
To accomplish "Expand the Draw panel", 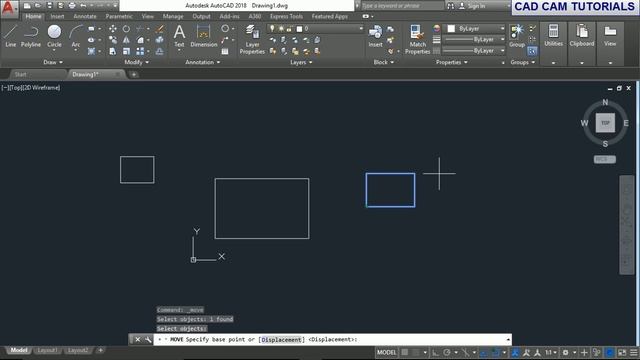I will [53, 62].
